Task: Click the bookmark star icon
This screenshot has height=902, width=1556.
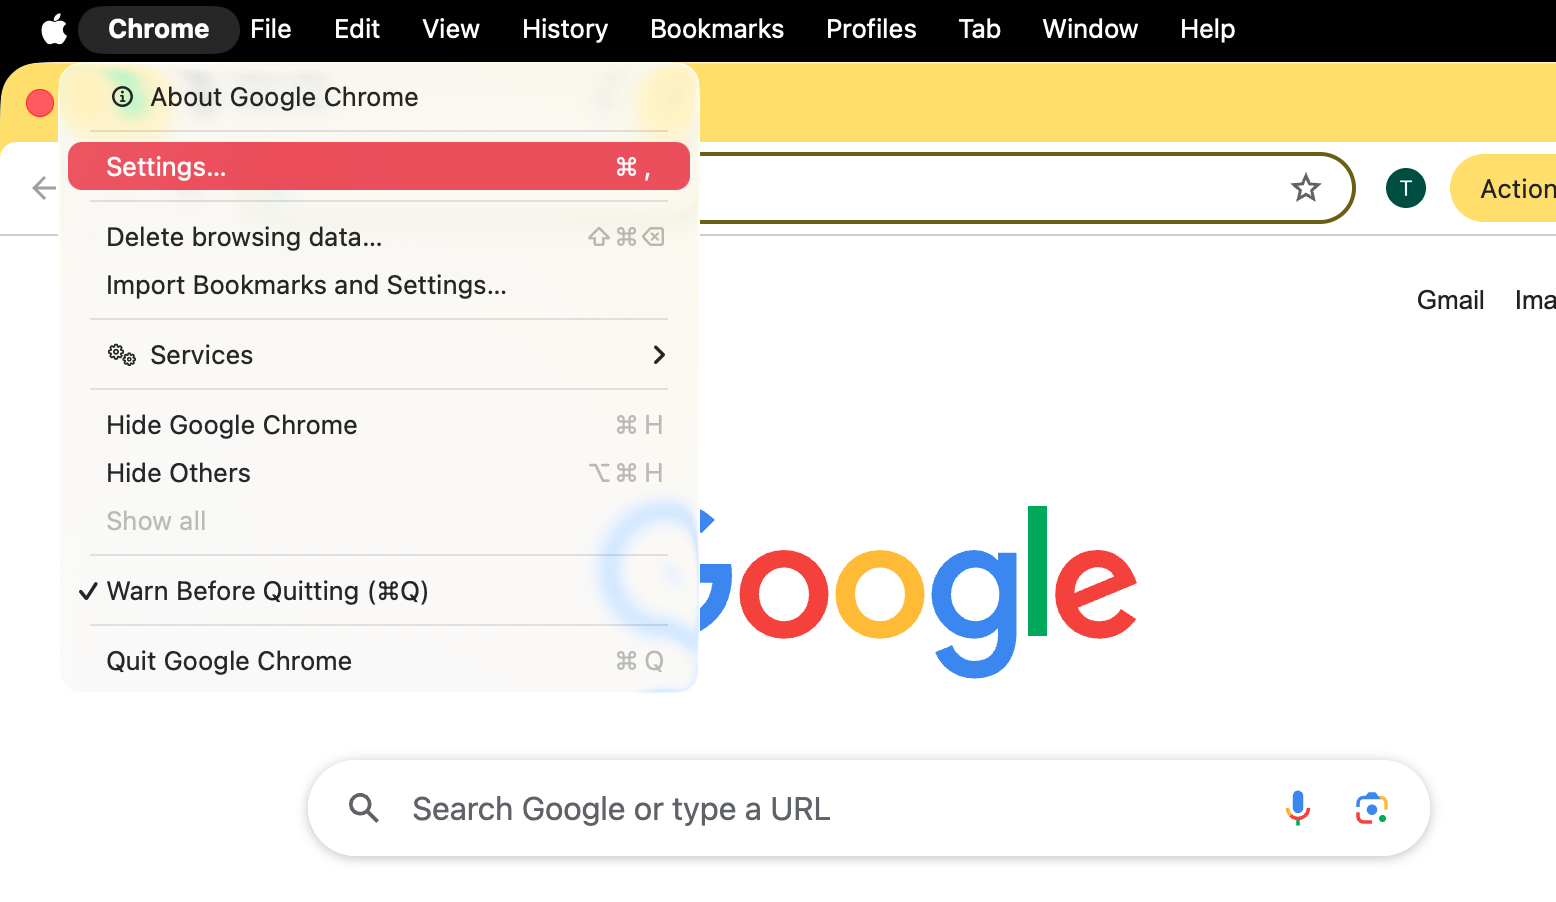Action: click(1306, 187)
